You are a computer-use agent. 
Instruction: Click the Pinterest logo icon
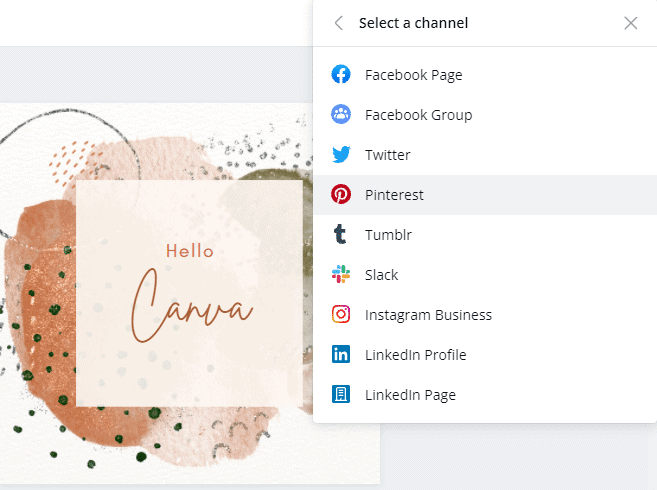(341, 194)
